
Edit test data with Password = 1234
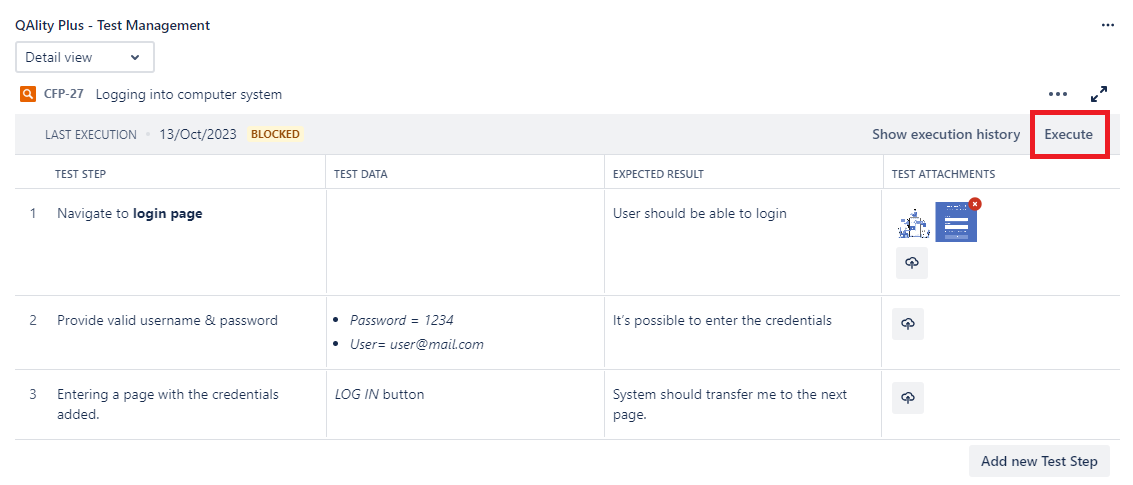[402, 320]
